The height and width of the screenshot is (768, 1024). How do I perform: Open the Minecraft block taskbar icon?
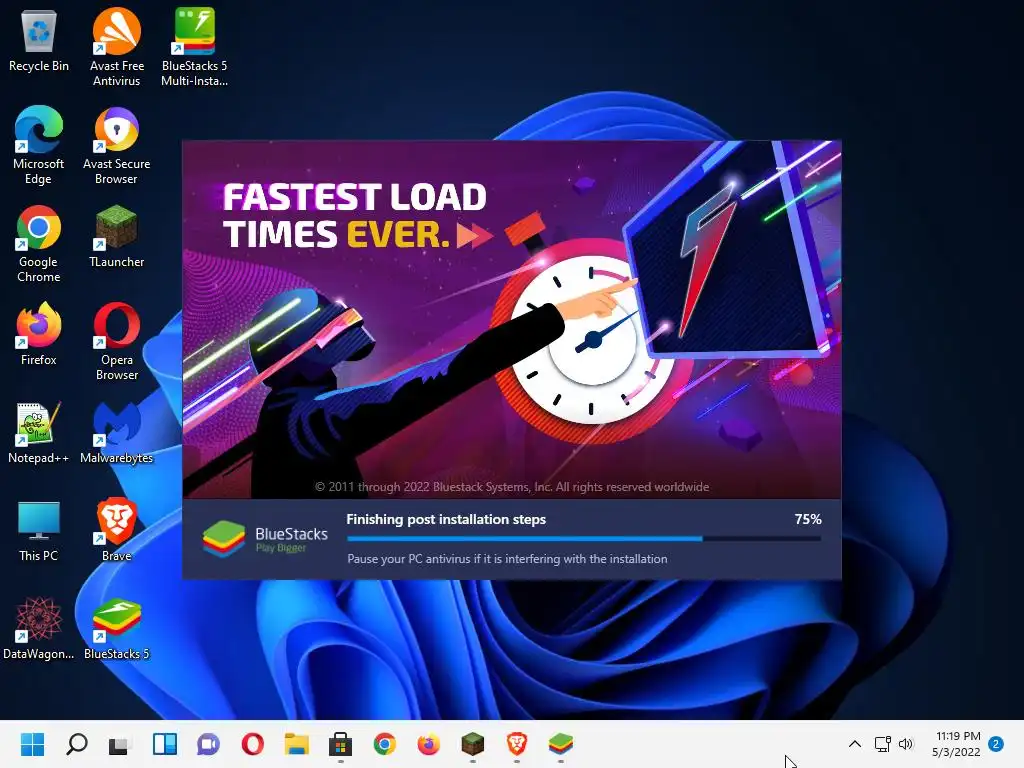tap(472, 744)
